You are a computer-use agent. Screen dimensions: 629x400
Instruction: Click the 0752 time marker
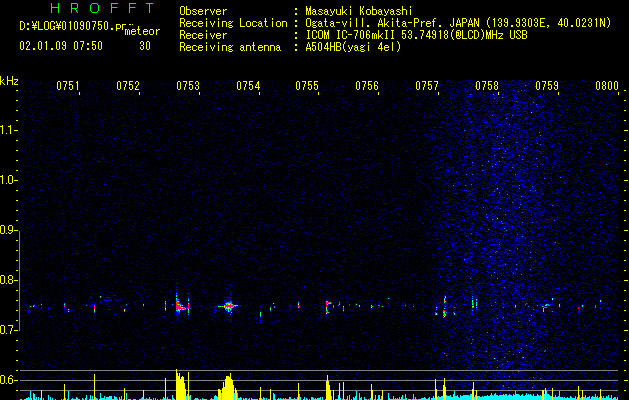click(128, 86)
